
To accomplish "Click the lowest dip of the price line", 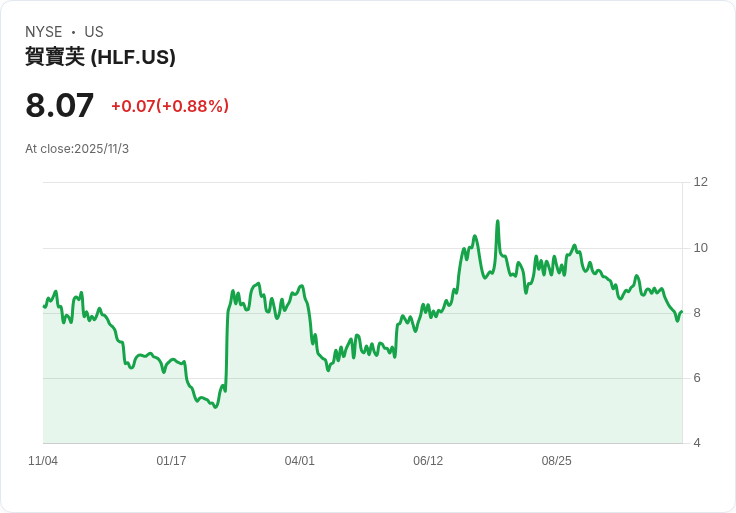I will point(215,407).
